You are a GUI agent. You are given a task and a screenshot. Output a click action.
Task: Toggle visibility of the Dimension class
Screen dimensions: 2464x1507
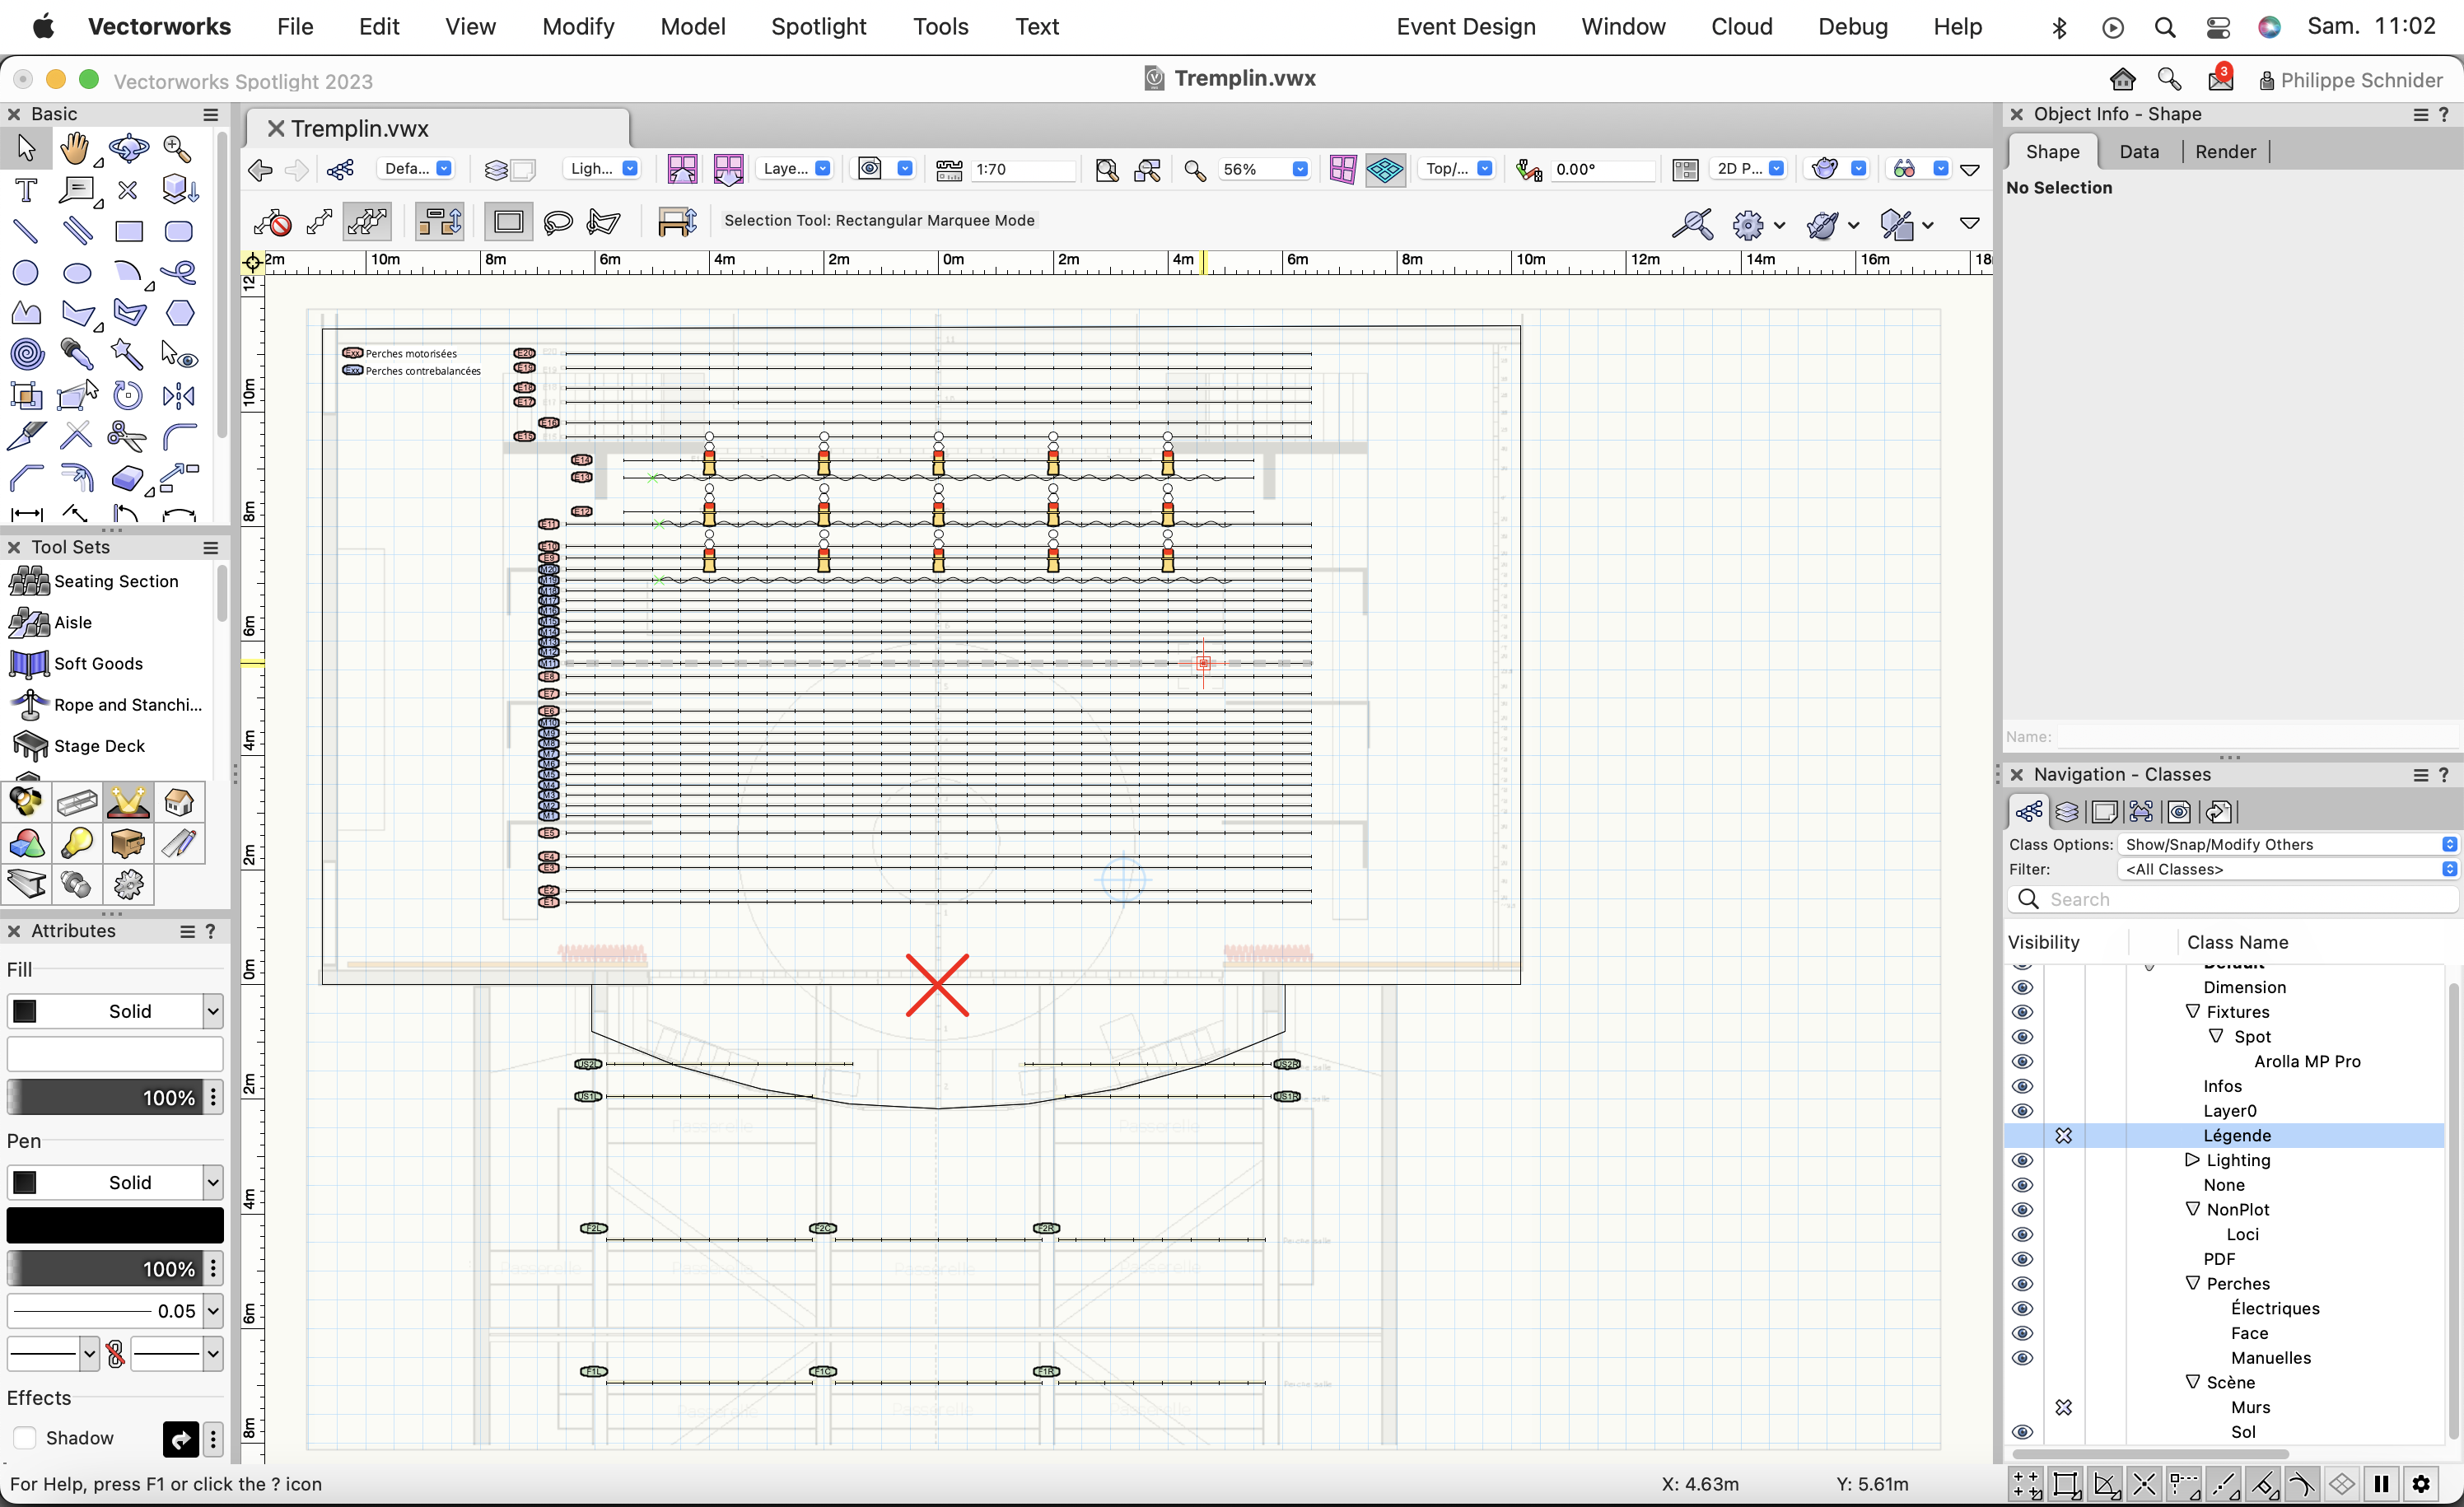click(x=2022, y=987)
